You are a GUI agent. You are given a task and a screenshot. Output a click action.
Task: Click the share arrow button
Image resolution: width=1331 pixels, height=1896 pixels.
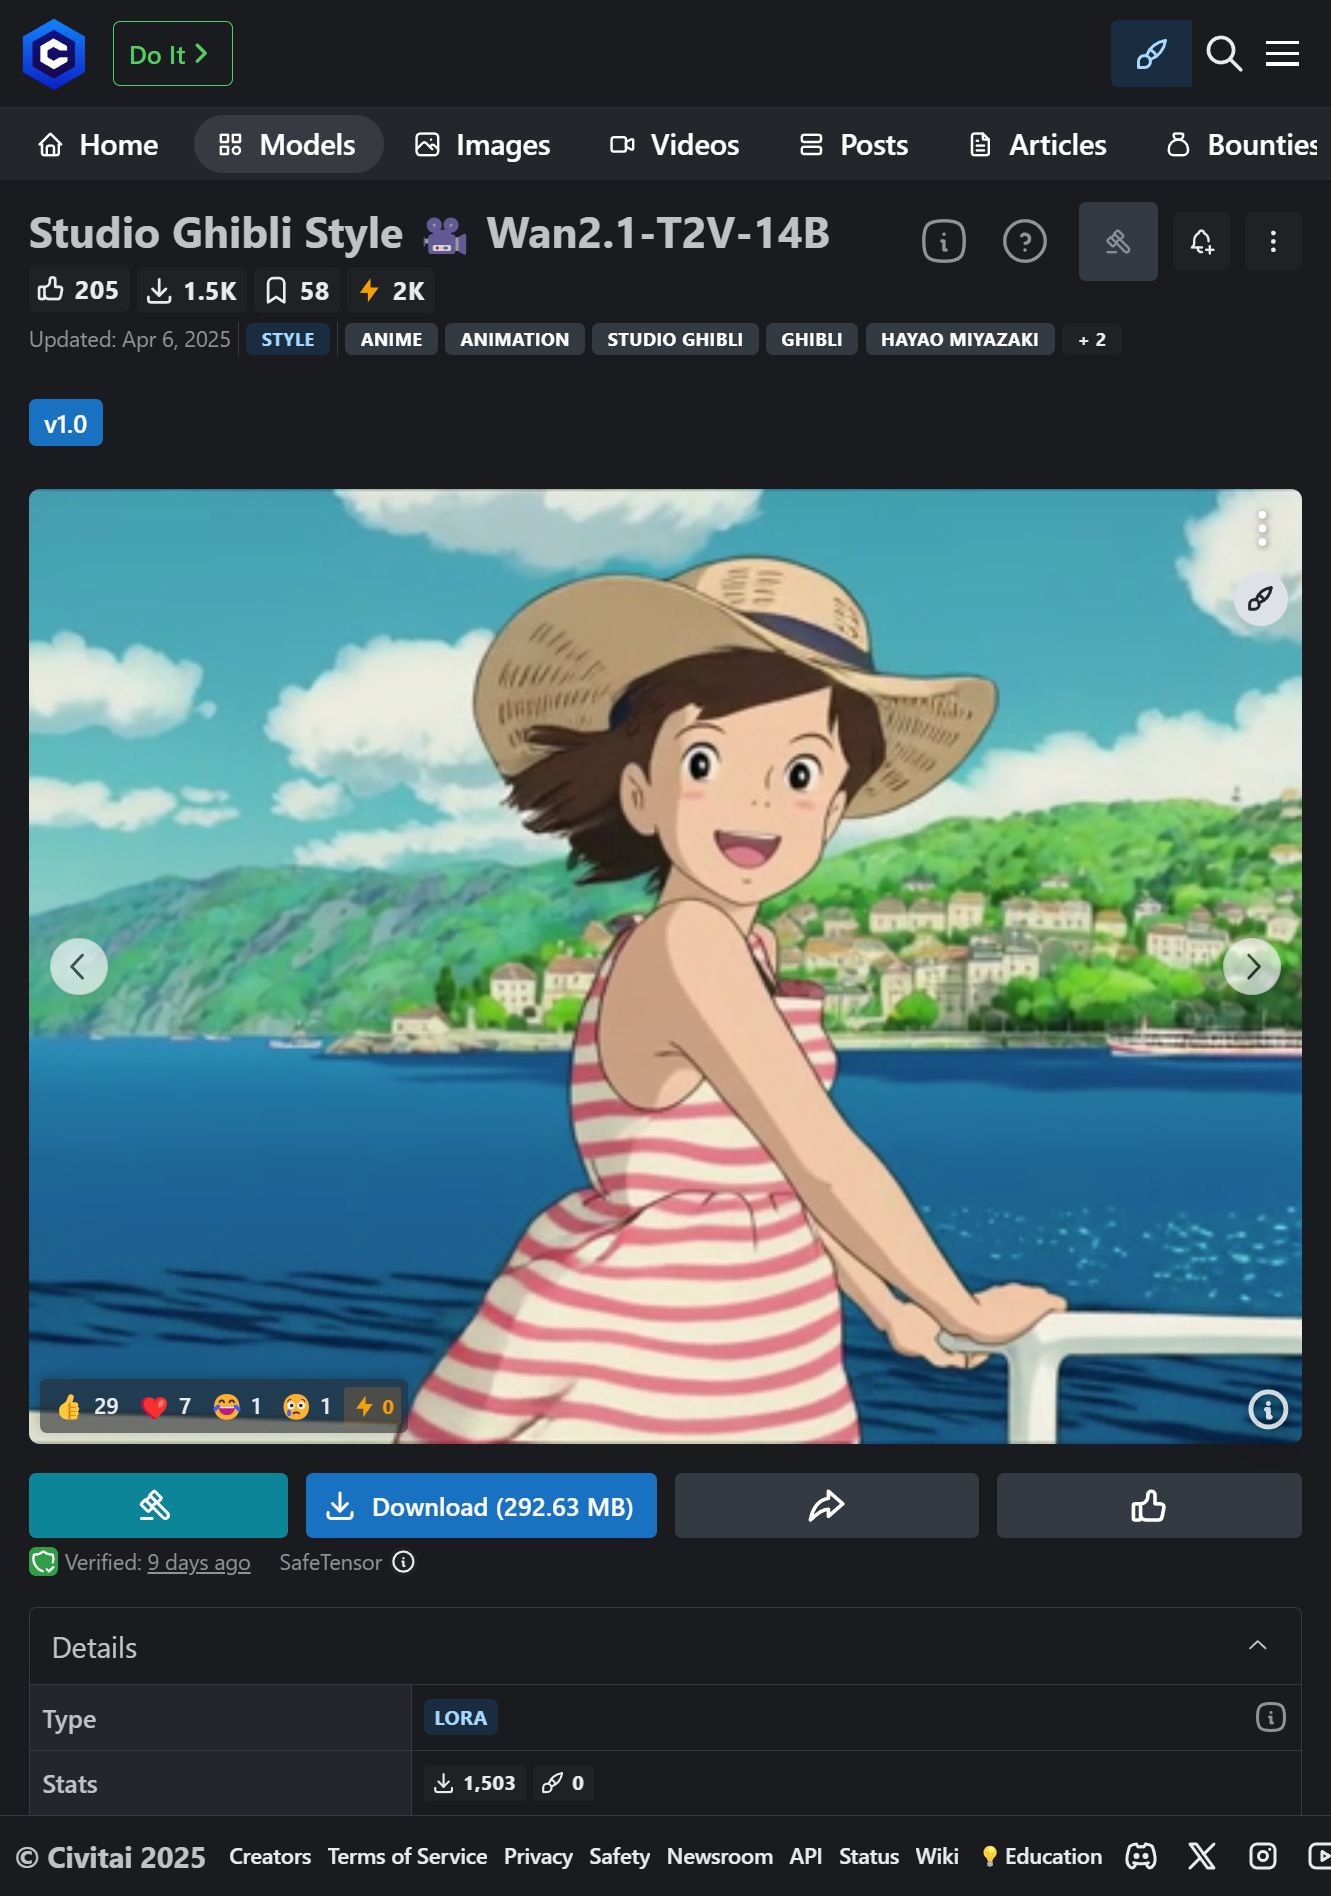point(826,1505)
